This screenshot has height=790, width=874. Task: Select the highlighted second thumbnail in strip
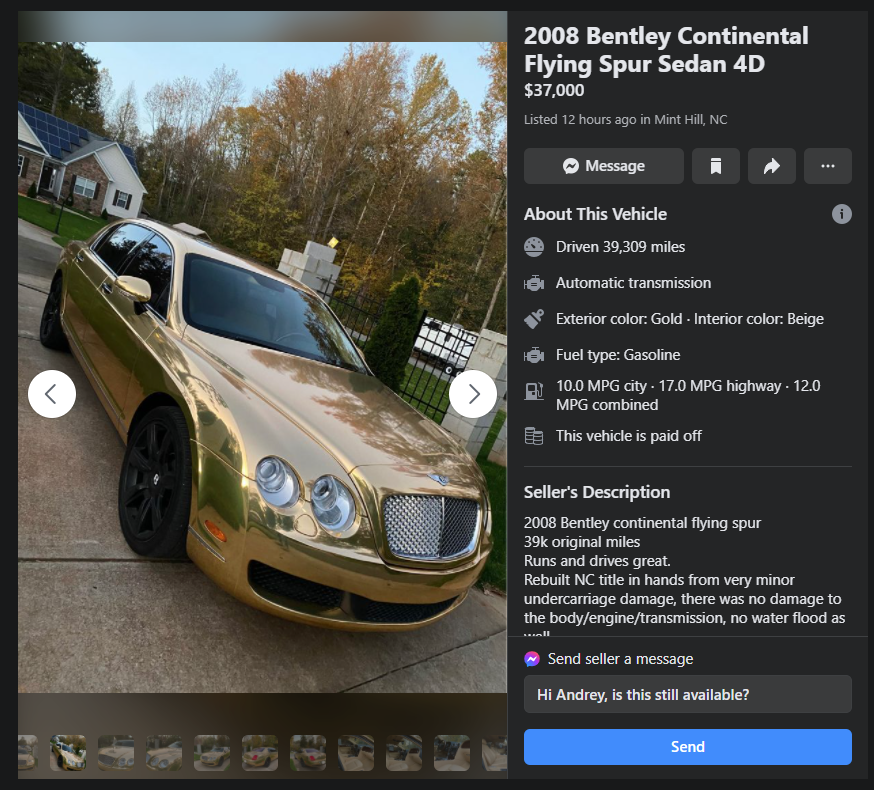point(68,753)
